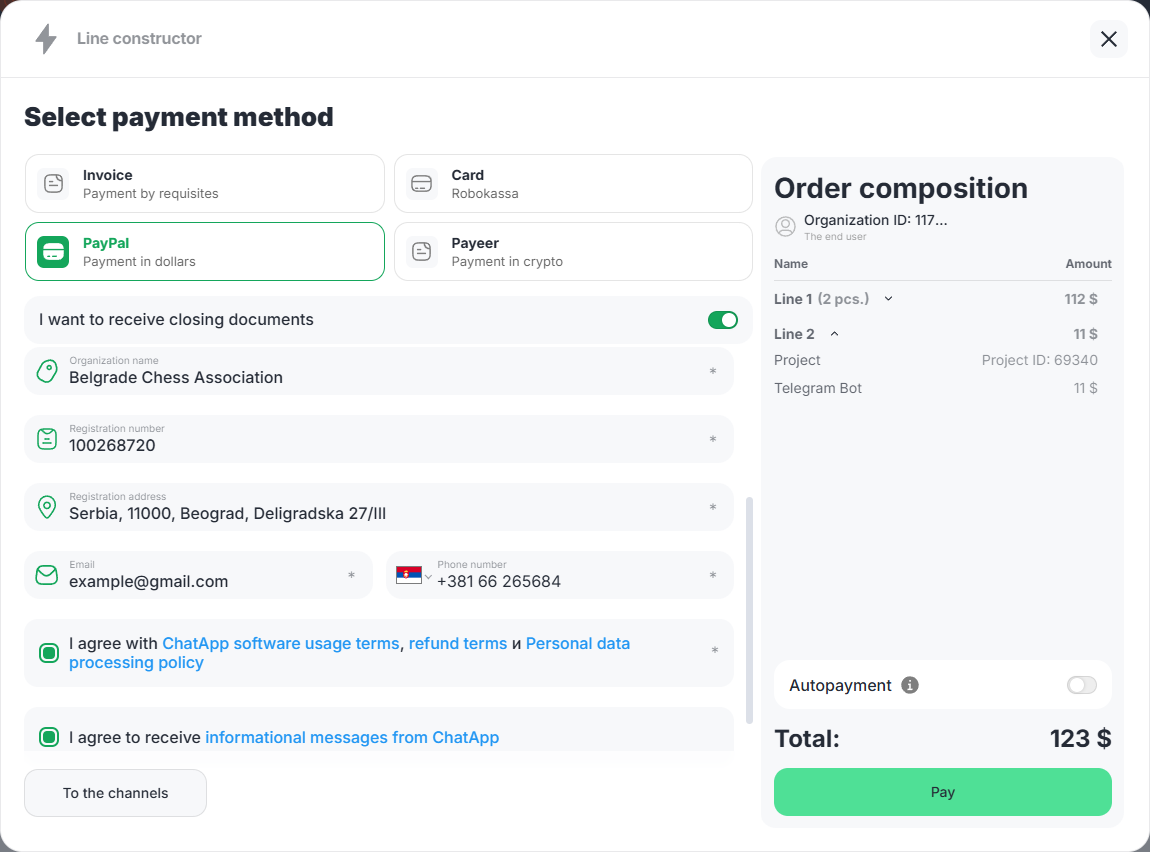
Task: Click the Autopayment info icon
Action: pyautogui.click(x=909, y=685)
